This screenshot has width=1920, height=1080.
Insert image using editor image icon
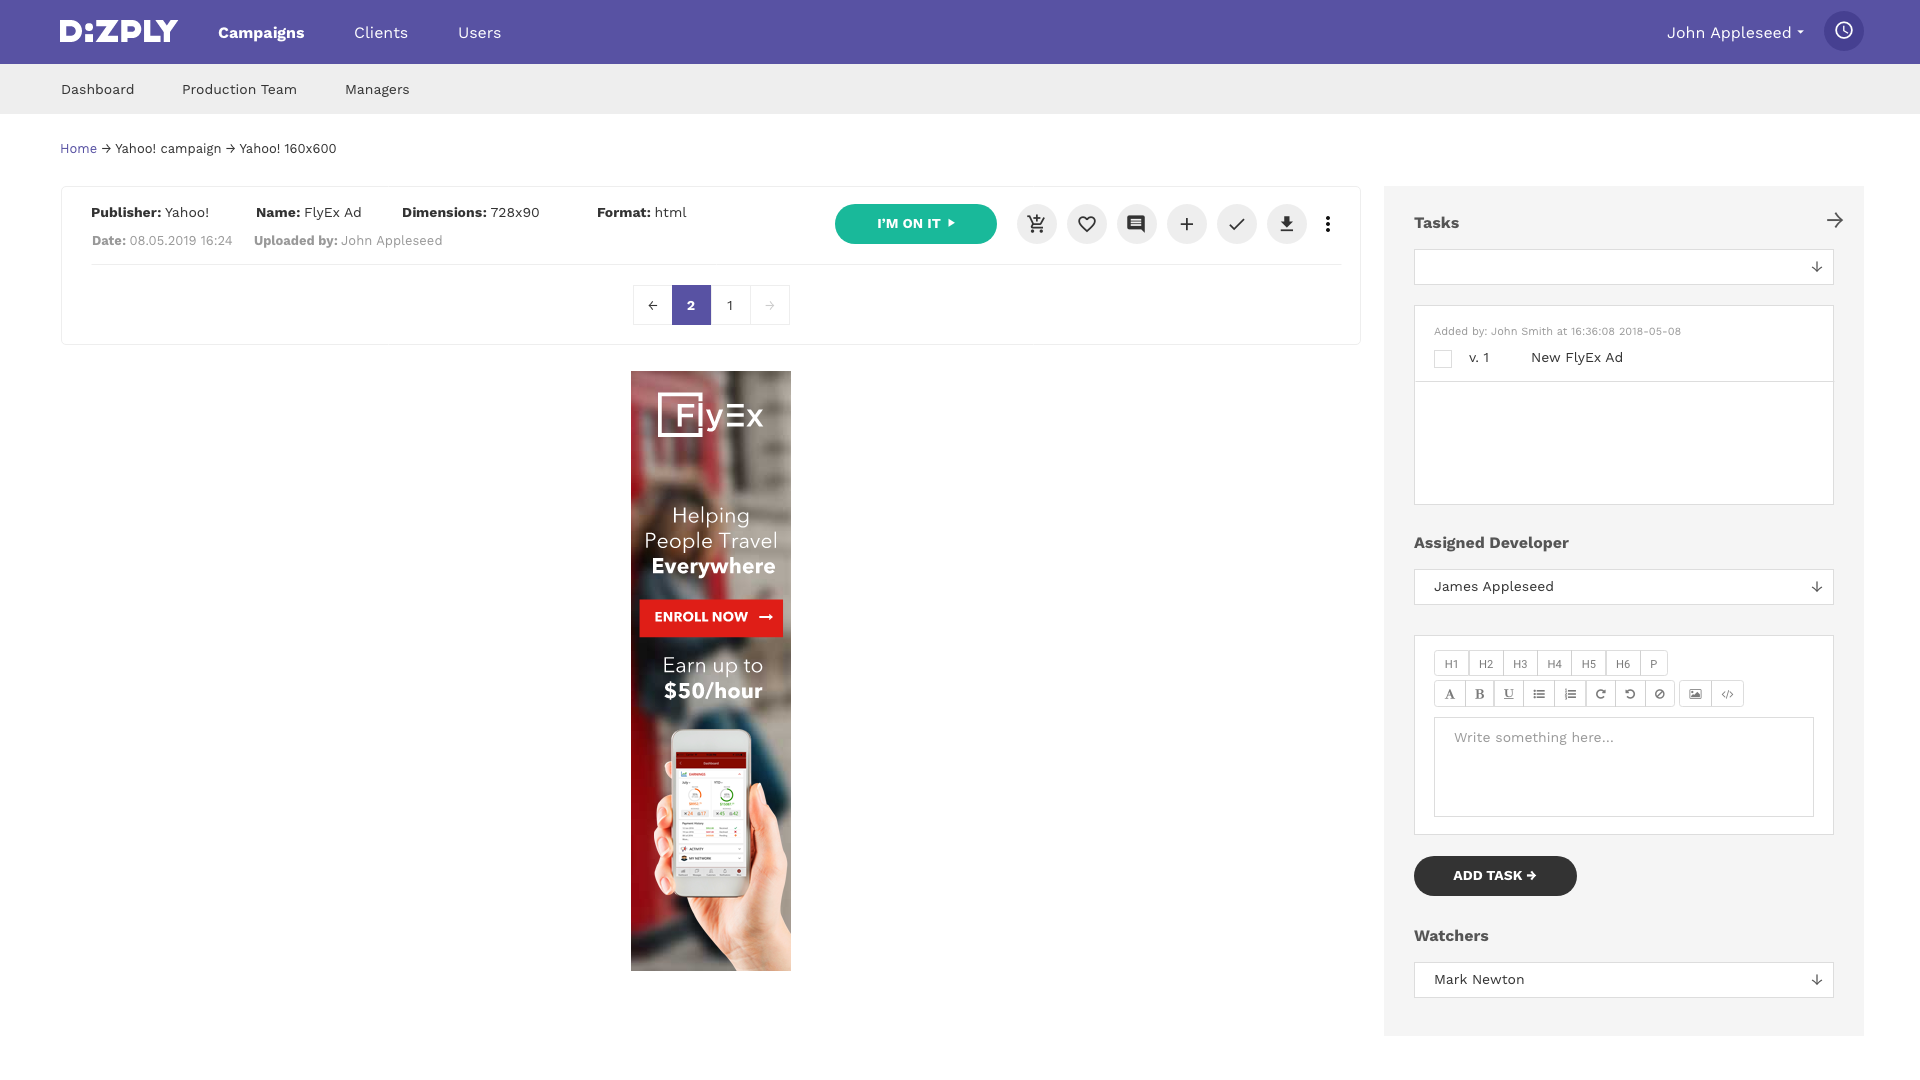(x=1695, y=694)
